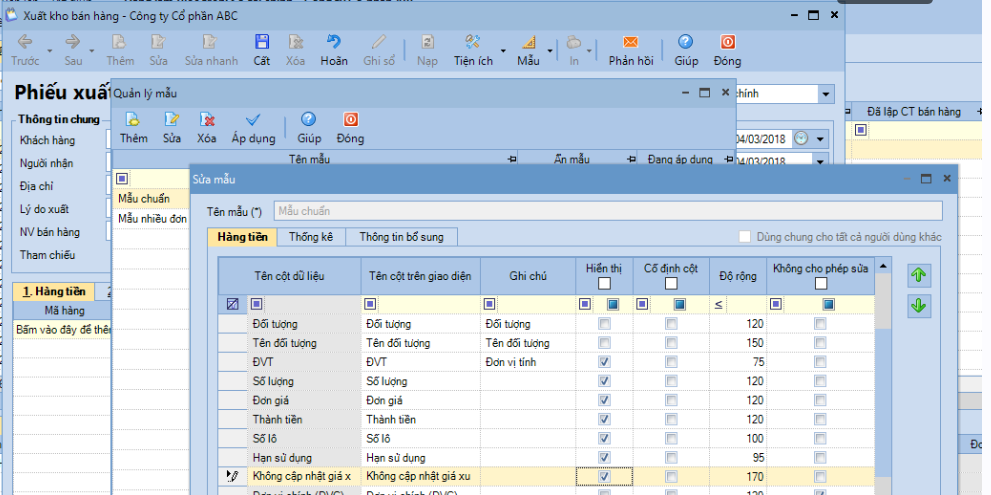The height and width of the screenshot is (495, 991).
Task: Add a template with Thêm in Quản lý mẫu
Action: [x=133, y=119]
